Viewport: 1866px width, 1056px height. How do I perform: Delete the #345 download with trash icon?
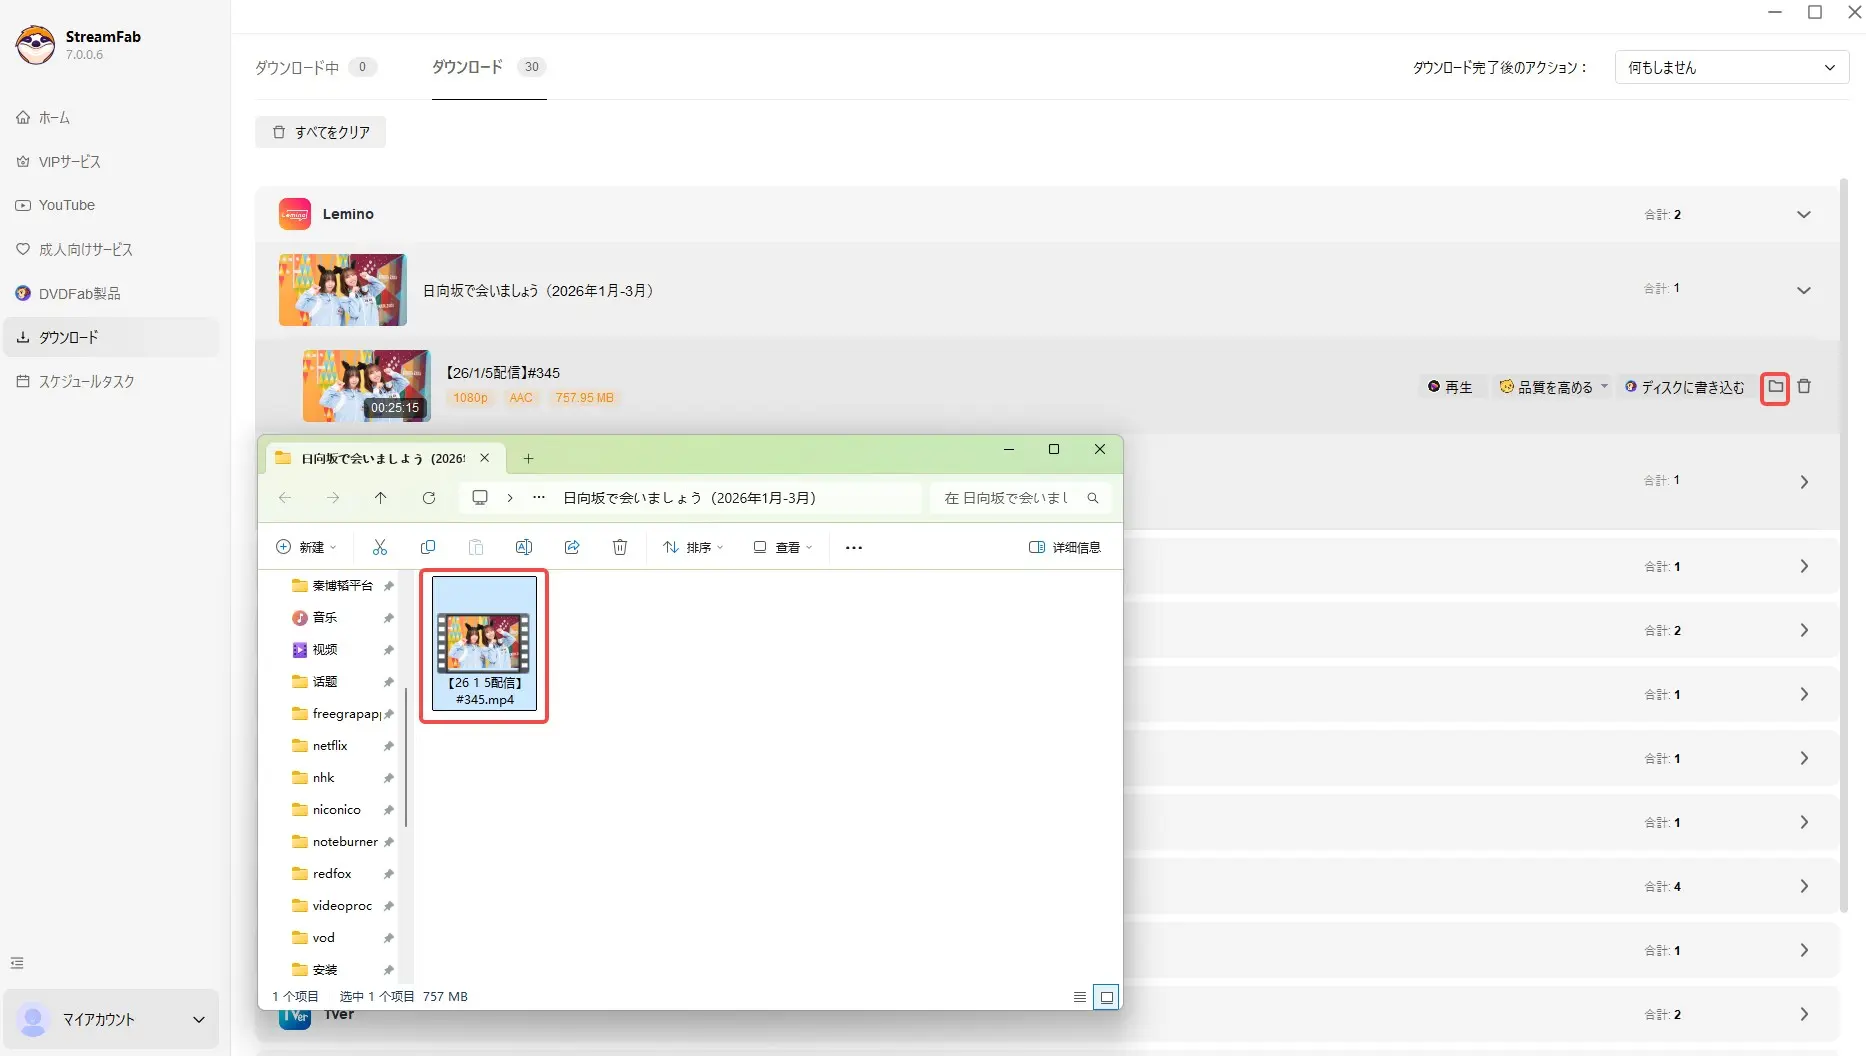pyautogui.click(x=1804, y=387)
